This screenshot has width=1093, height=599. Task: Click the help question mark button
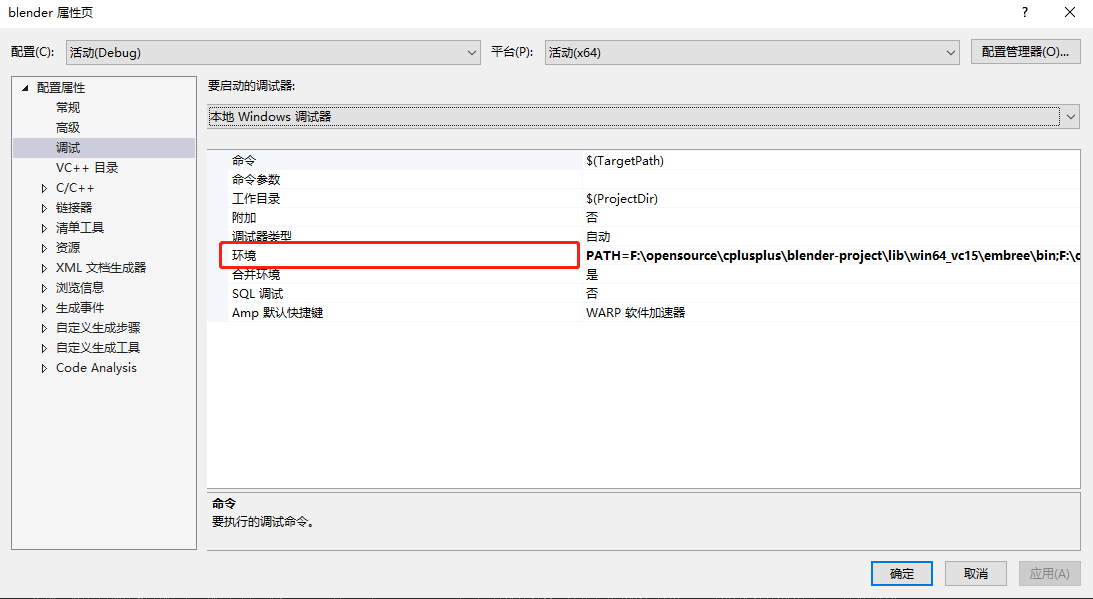pyautogui.click(x=1025, y=13)
